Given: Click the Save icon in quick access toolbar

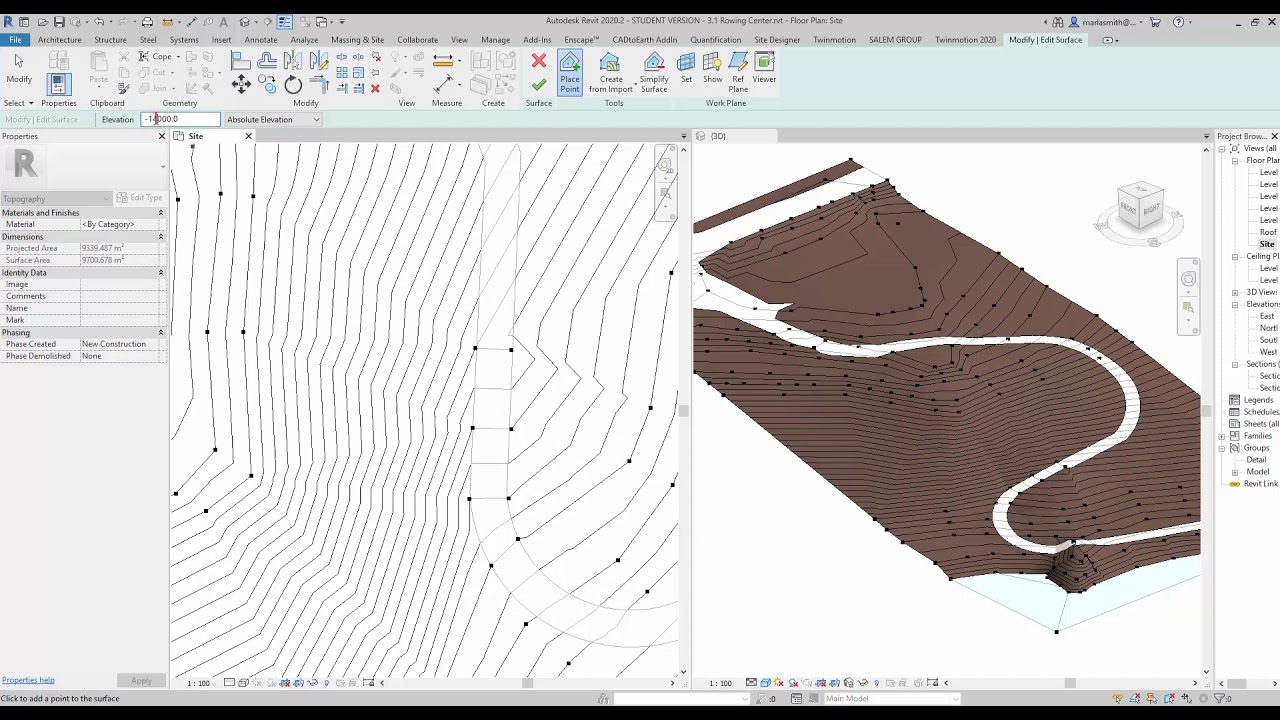Looking at the screenshot, I should [x=59, y=22].
